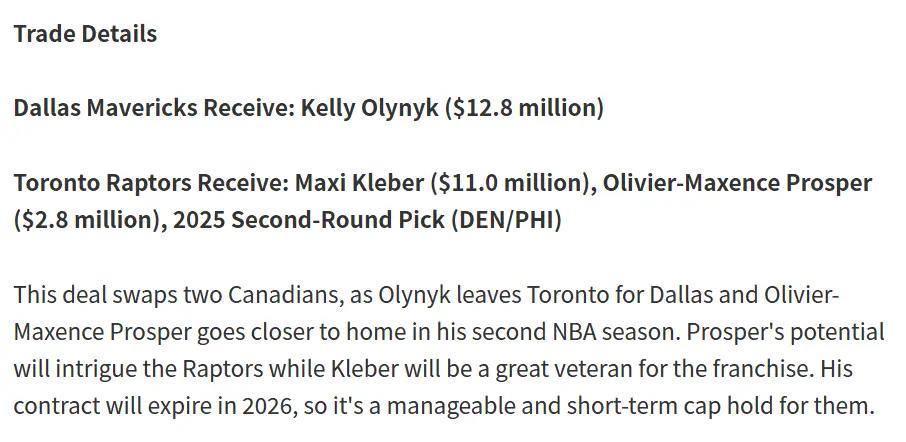Screen dimensions: 906x442
Task: Click the bold name 'Olivier-Maxence Prosper'
Action: pyautogui.click(x=738, y=183)
